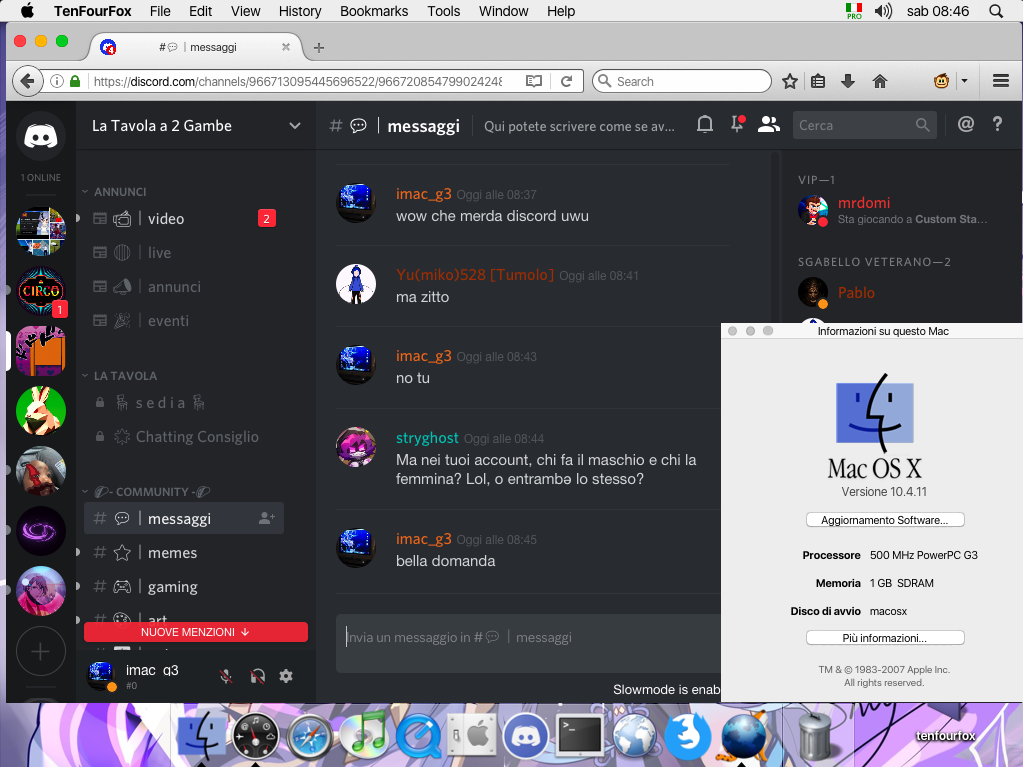Focus the browser Search field
Screen dimensions: 1023x767
(x=682, y=81)
